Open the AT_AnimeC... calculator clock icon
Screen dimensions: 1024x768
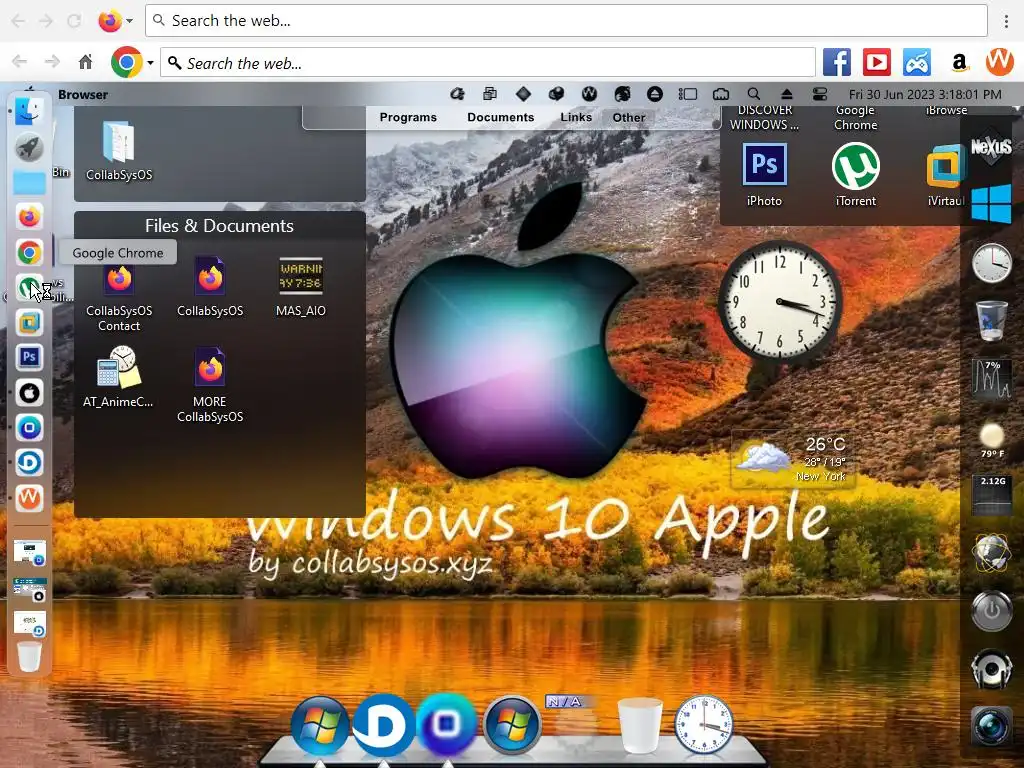(118, 377)
